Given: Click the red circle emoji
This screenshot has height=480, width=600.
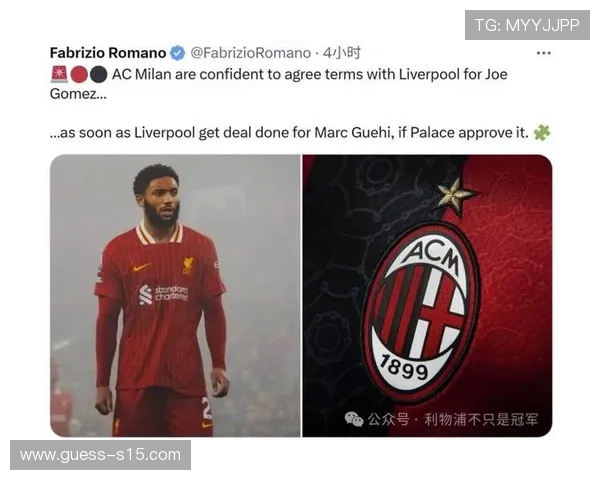Looking at the screenshot, I should click(79, 75).
